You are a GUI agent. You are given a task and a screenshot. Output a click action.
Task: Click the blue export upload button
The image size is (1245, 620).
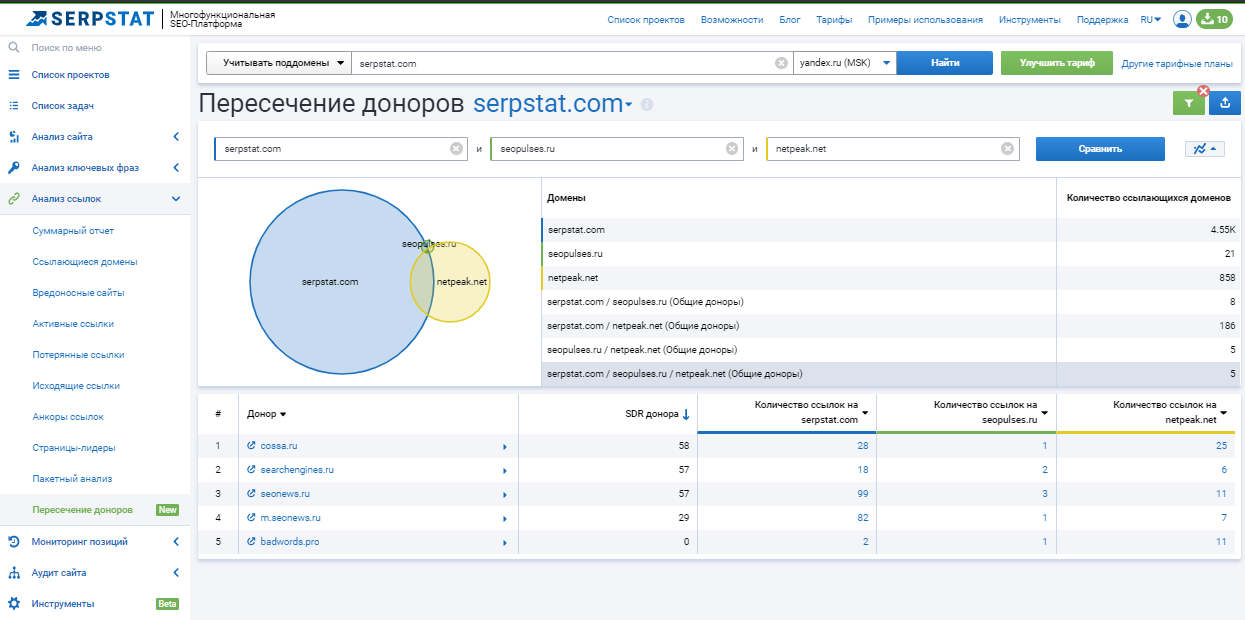coord(1227,102)
